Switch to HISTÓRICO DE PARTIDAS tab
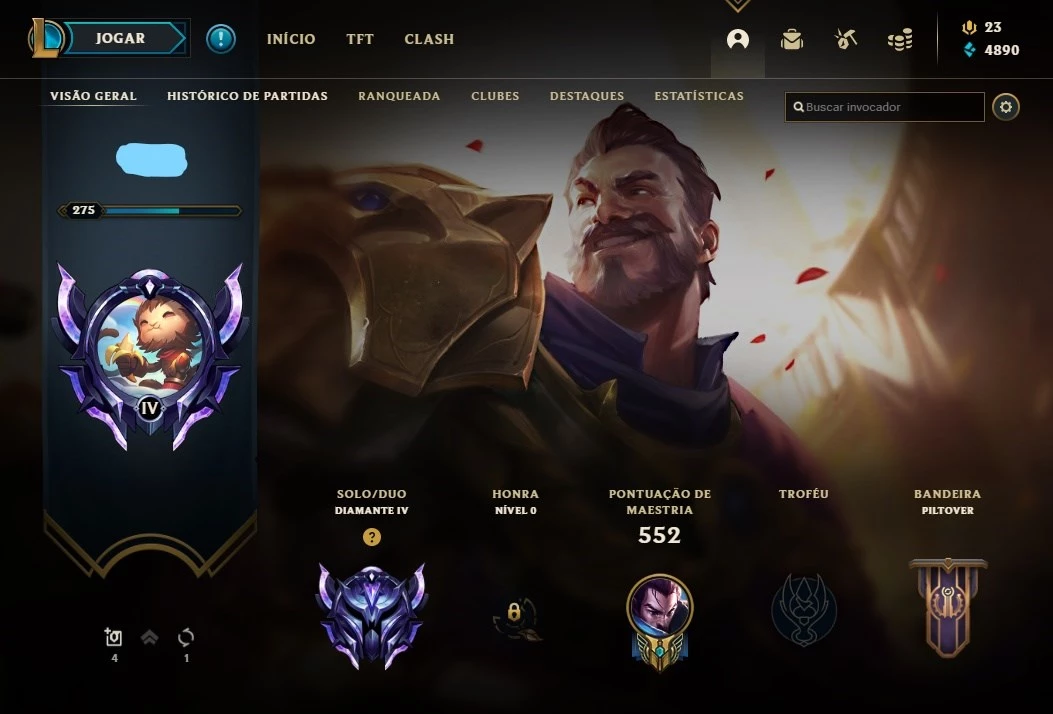 pyautogui.click(x=247, y=96)
